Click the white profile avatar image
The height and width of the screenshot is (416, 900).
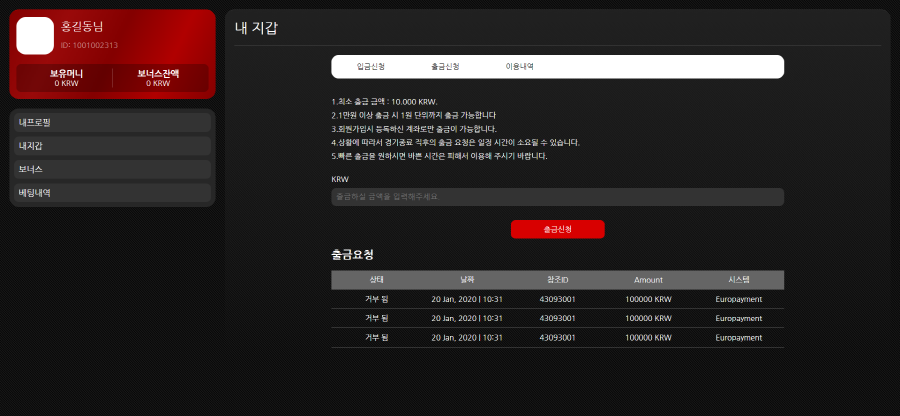pos(35,36)
